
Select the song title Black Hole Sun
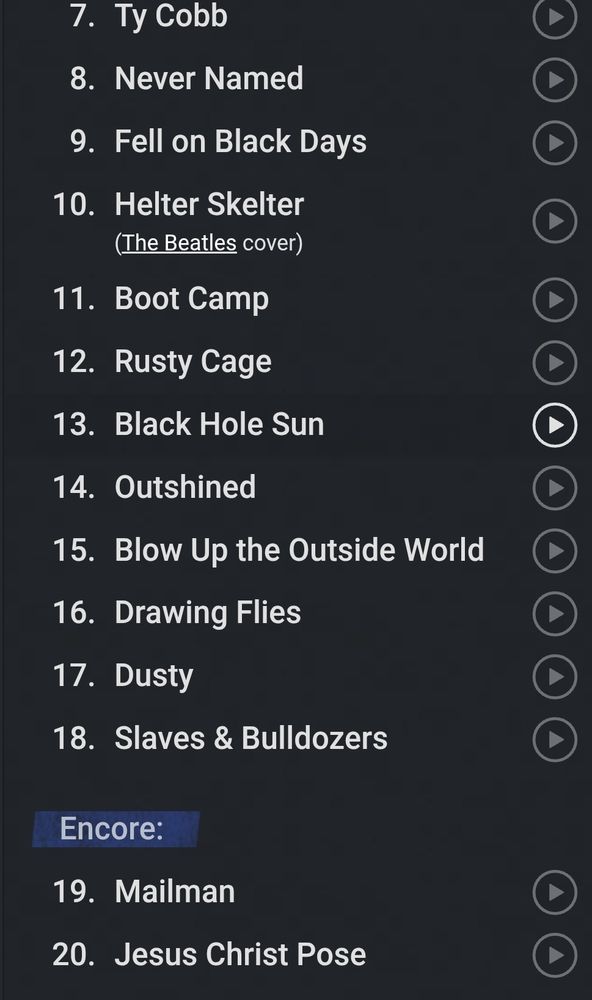(x=219, y=424)
